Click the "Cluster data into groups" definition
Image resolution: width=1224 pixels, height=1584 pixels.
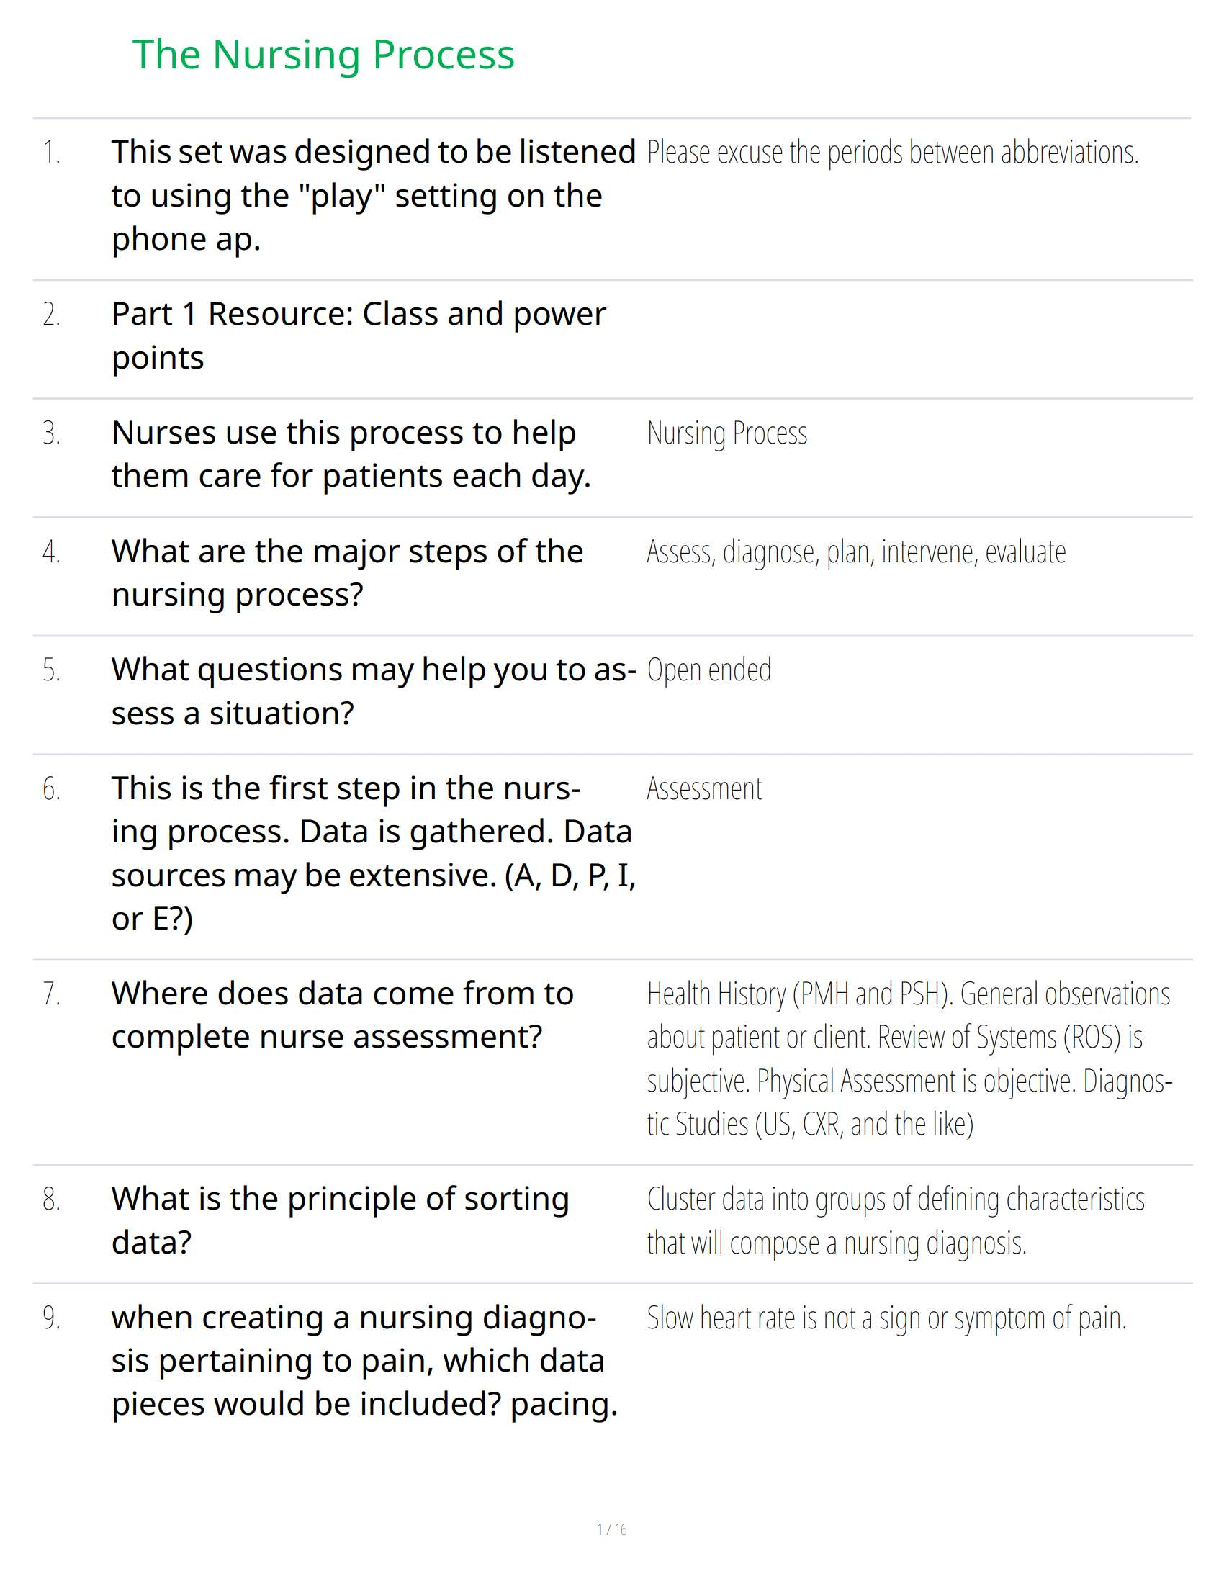coord(895,1221)
